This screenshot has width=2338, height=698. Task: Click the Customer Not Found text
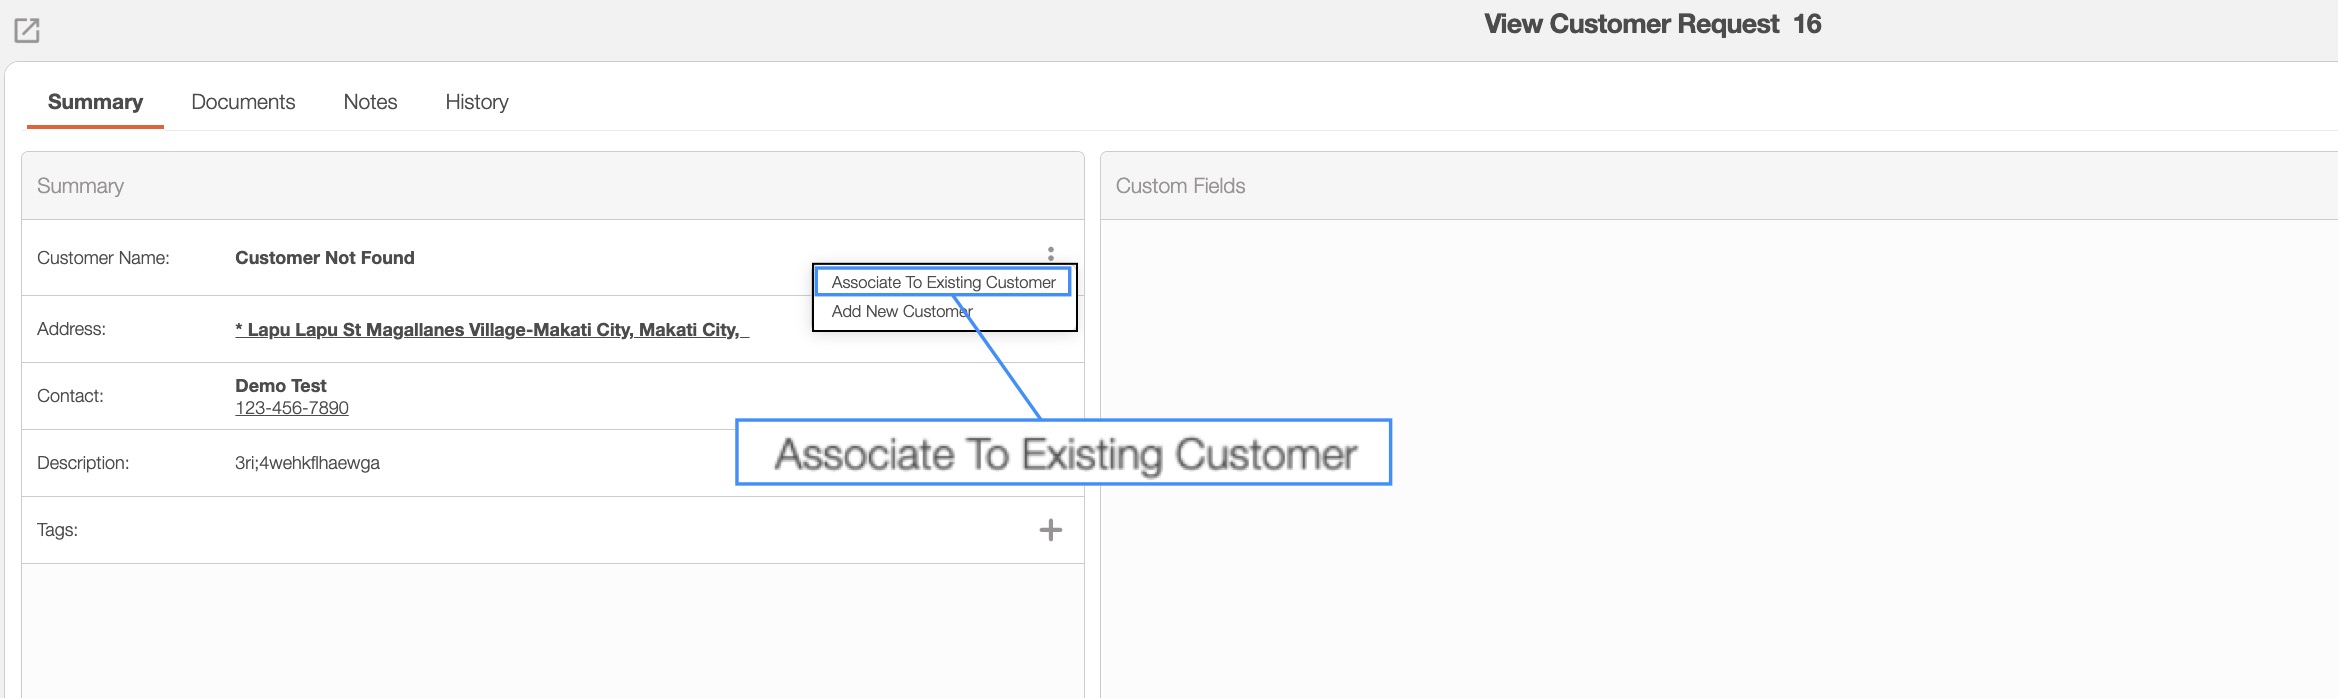(325, 258)
